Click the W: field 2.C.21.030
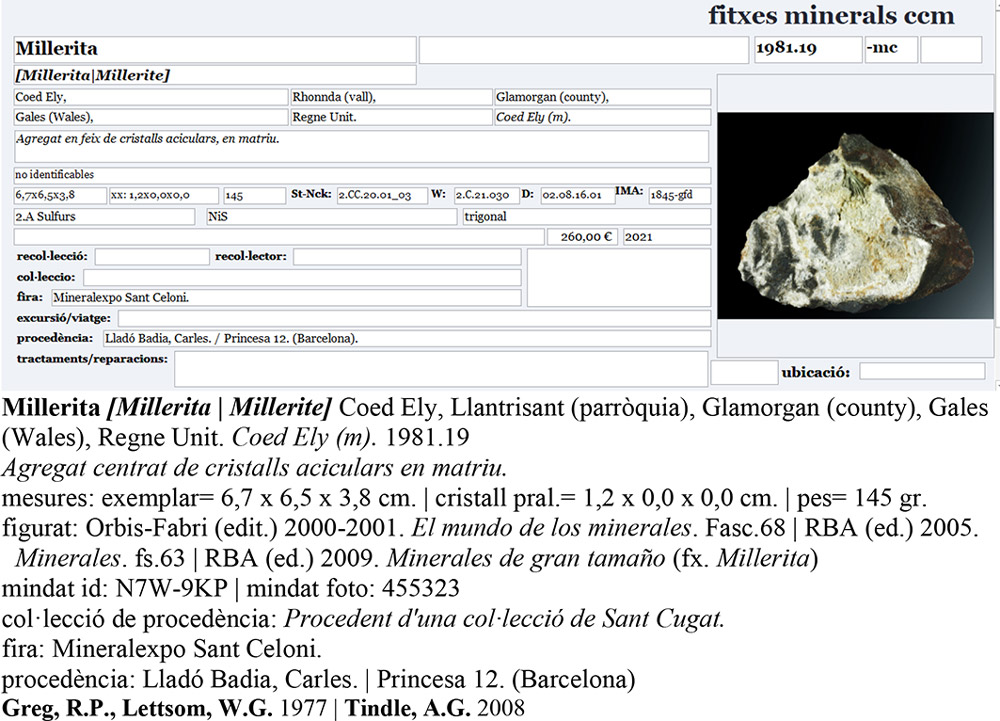Viewport: 1000px width, 721px height. click(486, 195)
